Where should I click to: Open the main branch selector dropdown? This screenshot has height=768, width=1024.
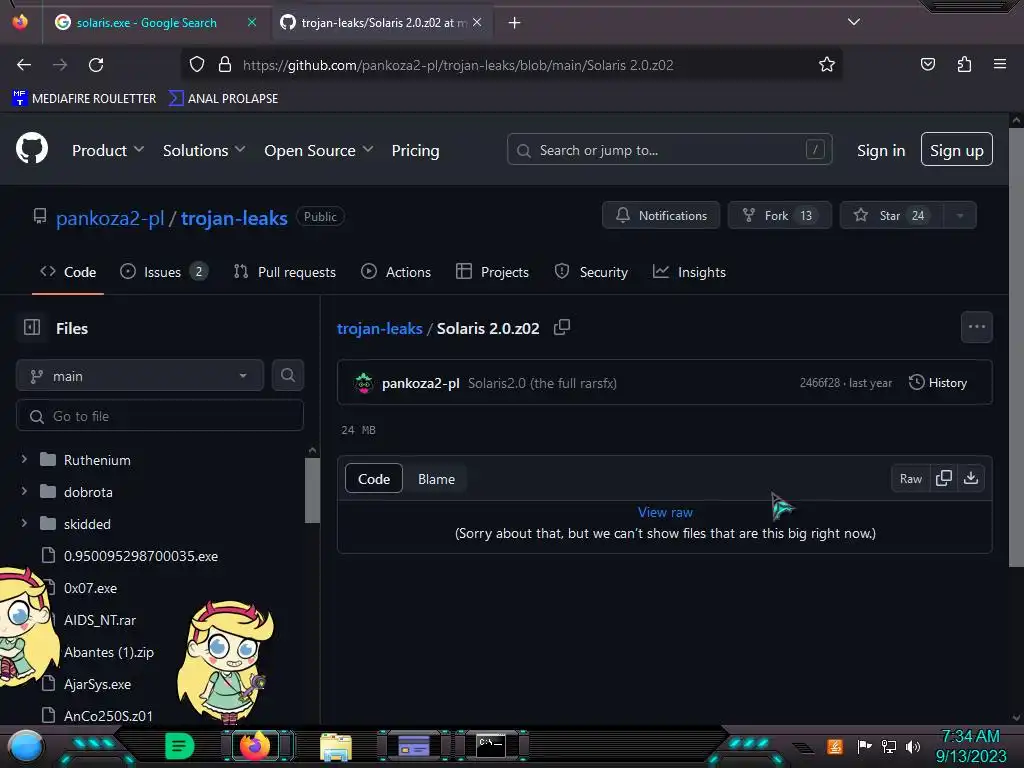tap(140, 376)
